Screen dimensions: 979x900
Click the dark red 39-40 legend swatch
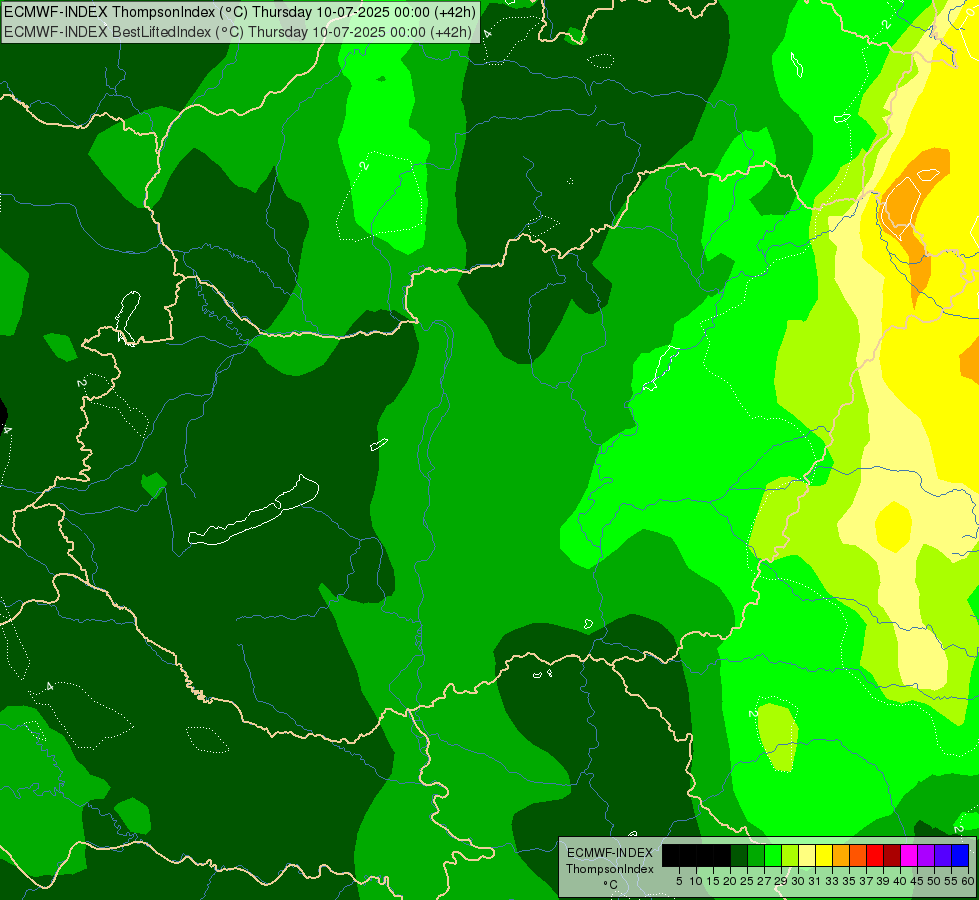892,856
